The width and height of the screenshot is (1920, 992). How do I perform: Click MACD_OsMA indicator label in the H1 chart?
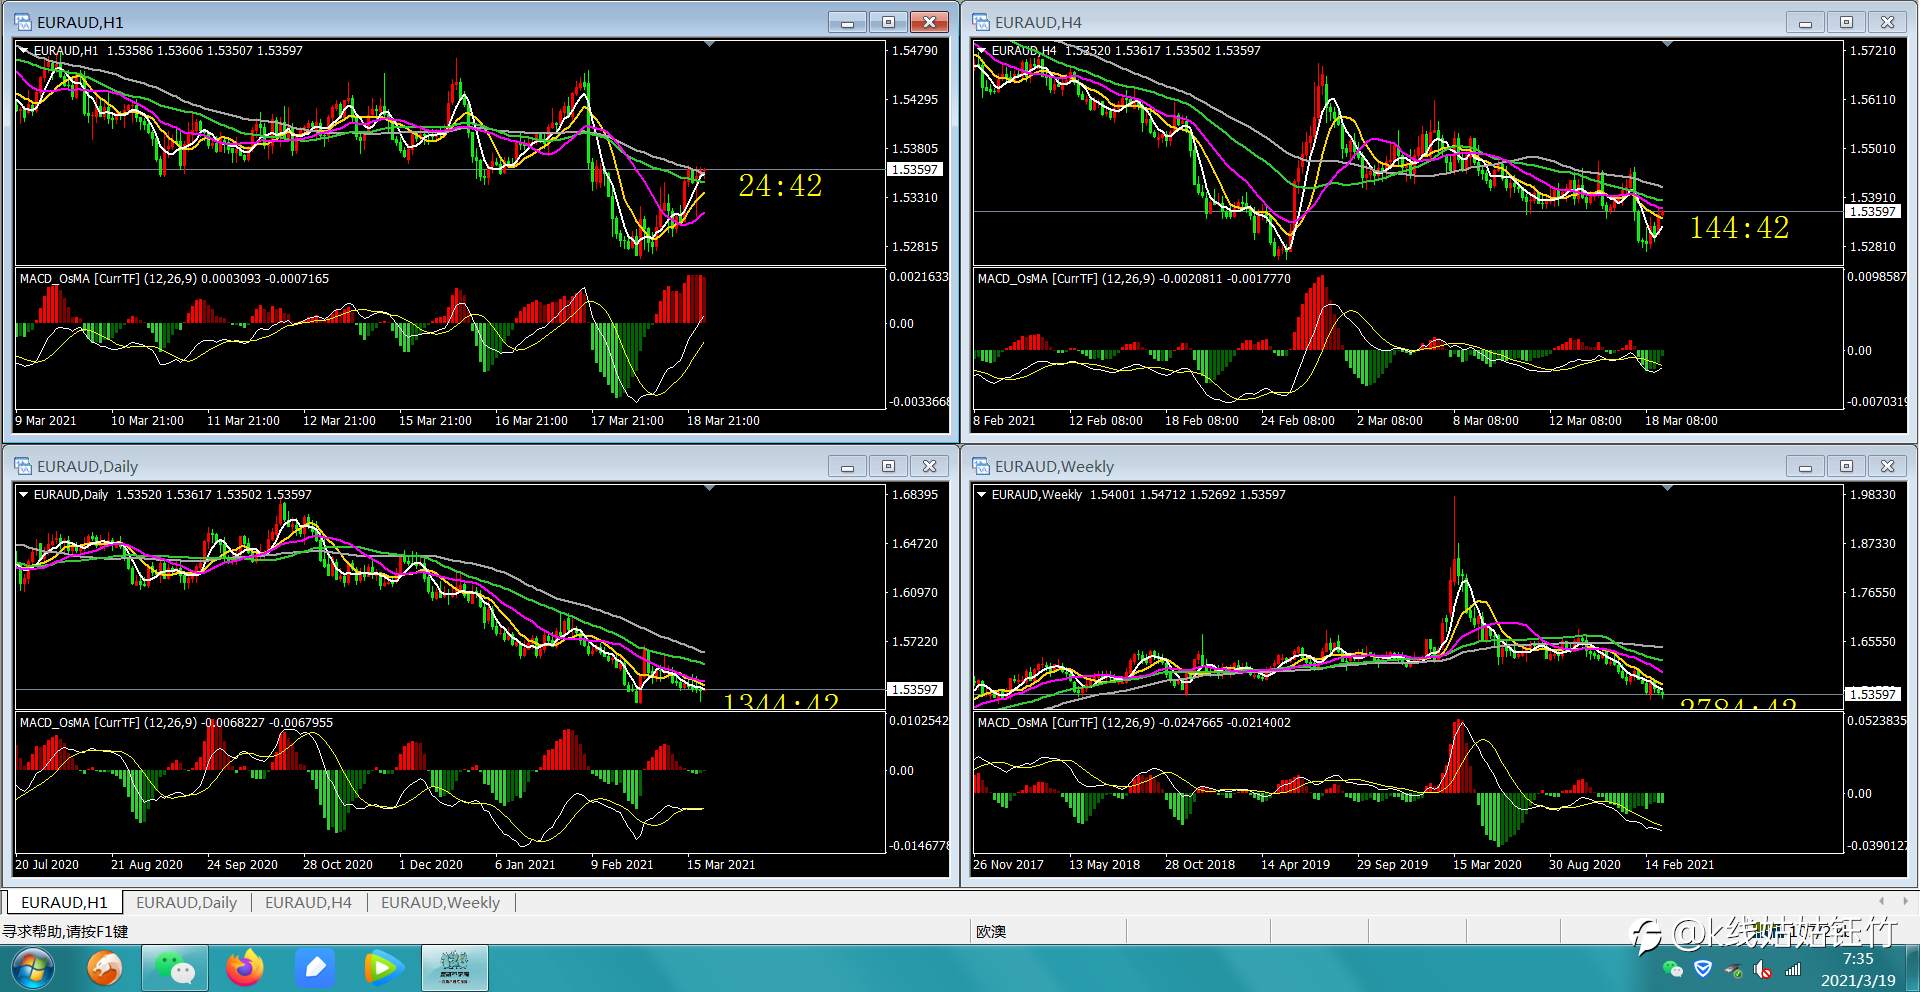pyautogui.click(x=174, y=278)
